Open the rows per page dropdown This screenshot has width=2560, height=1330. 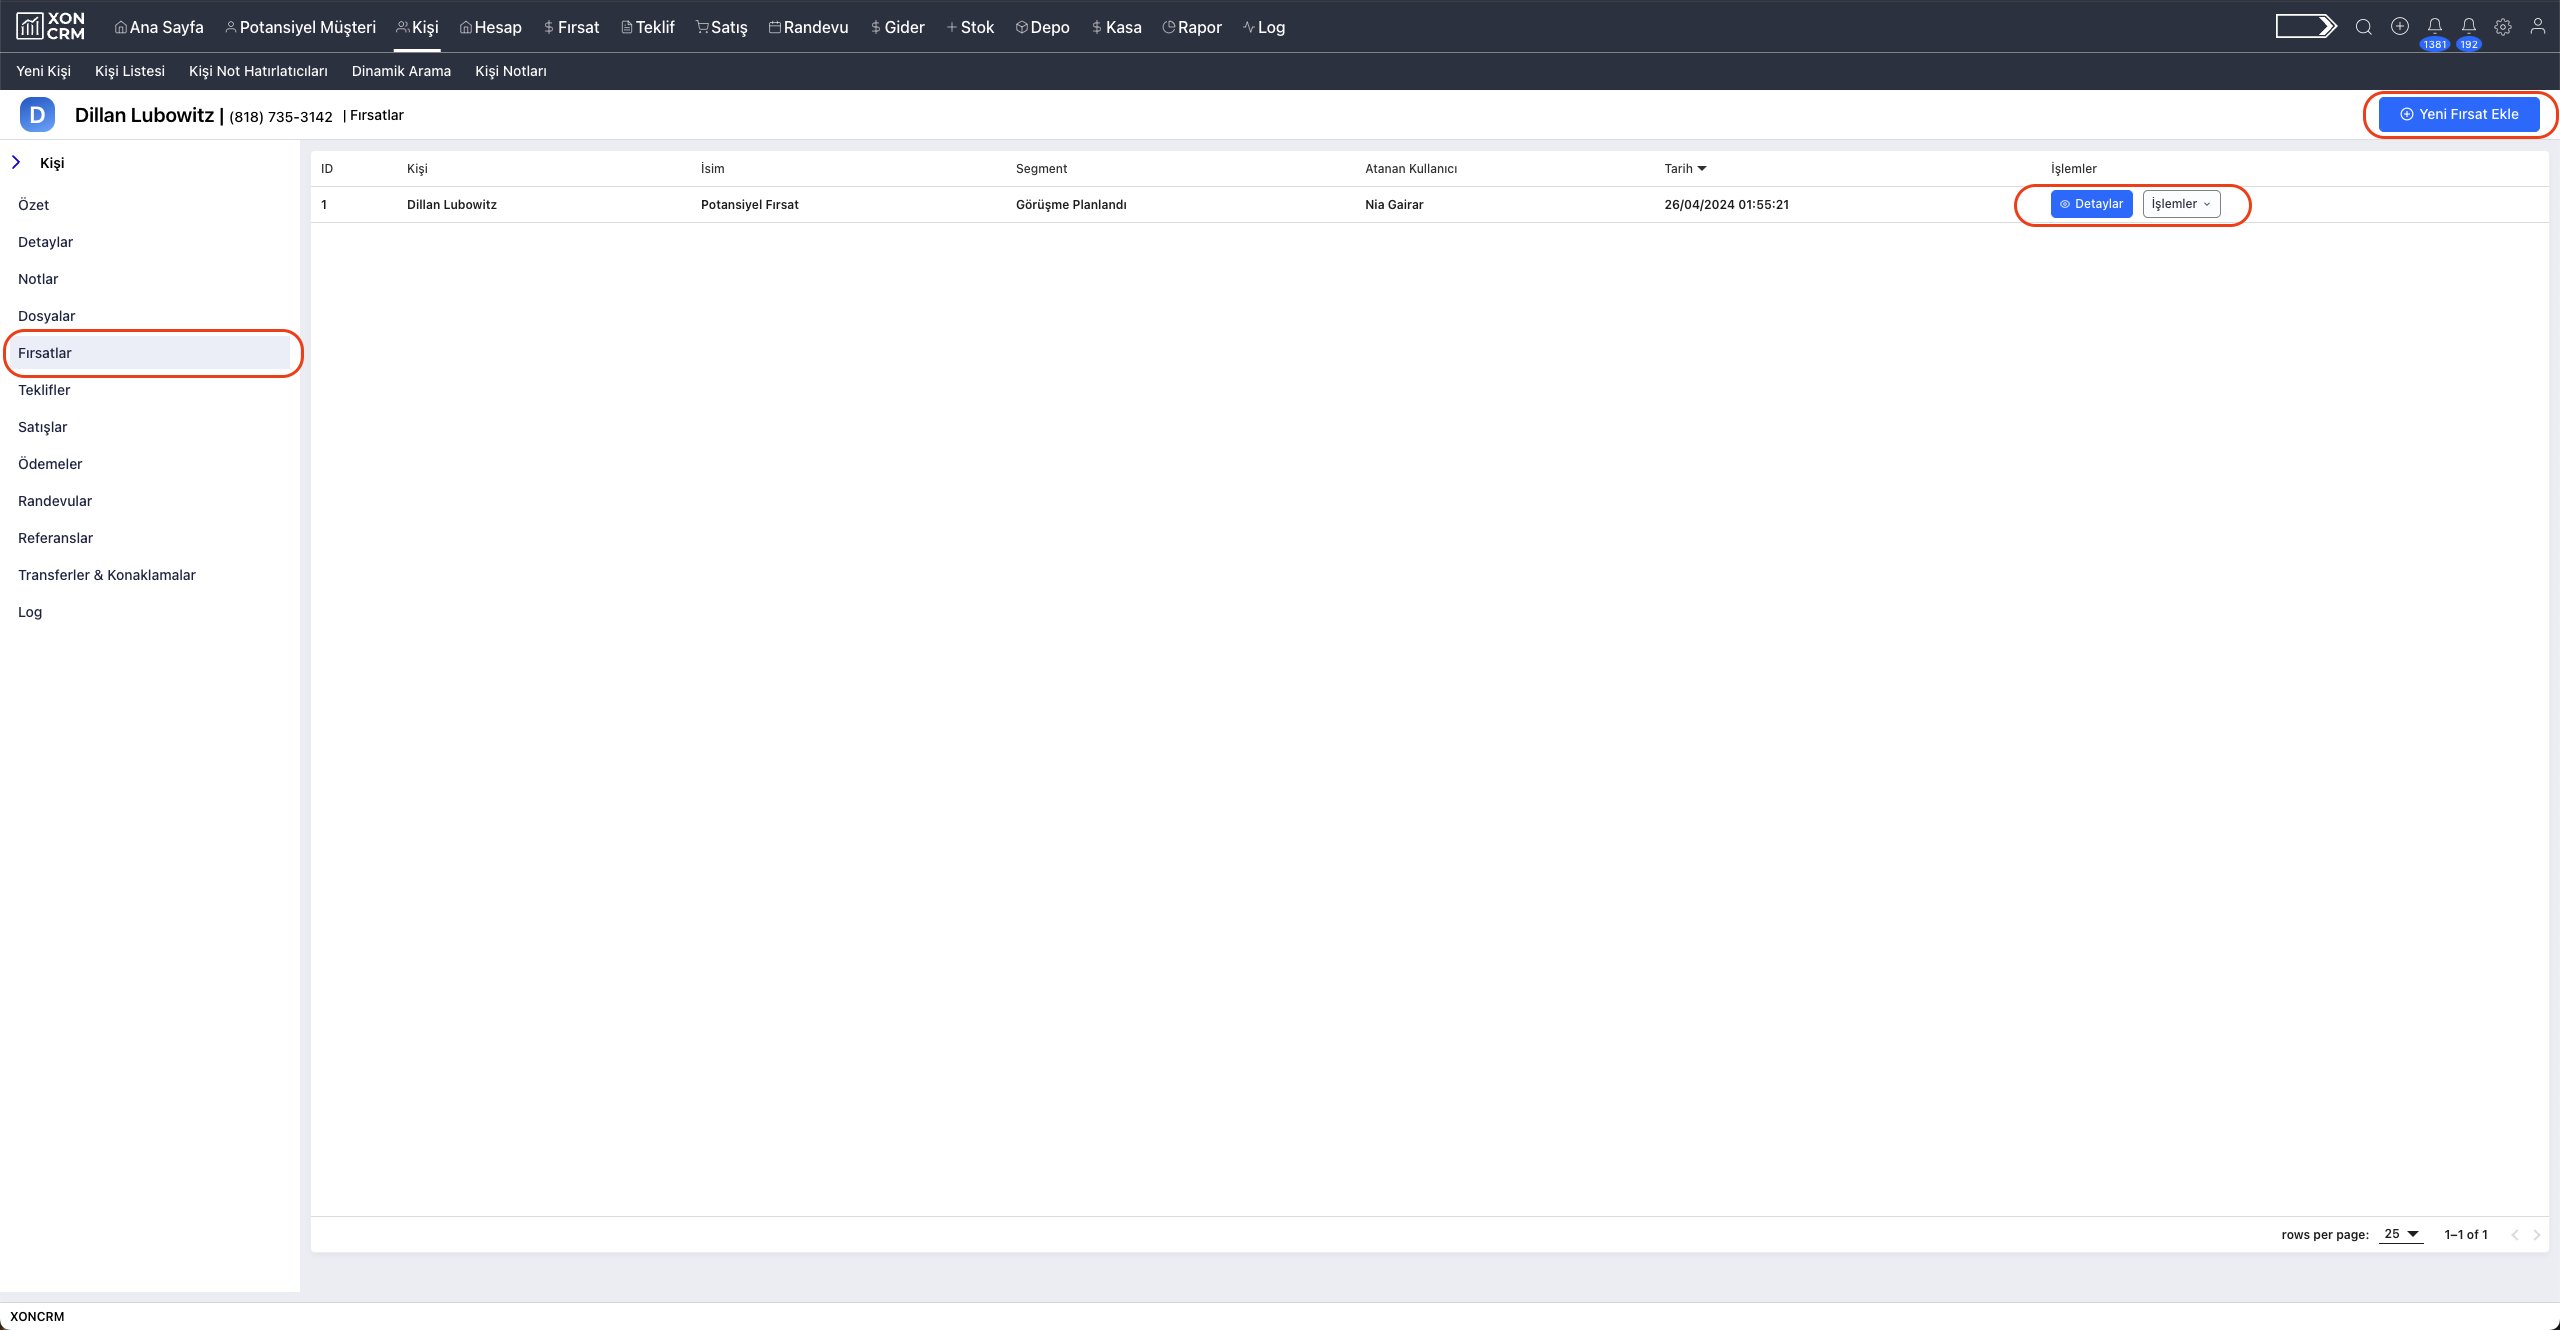click(x=2400, y=1234)
